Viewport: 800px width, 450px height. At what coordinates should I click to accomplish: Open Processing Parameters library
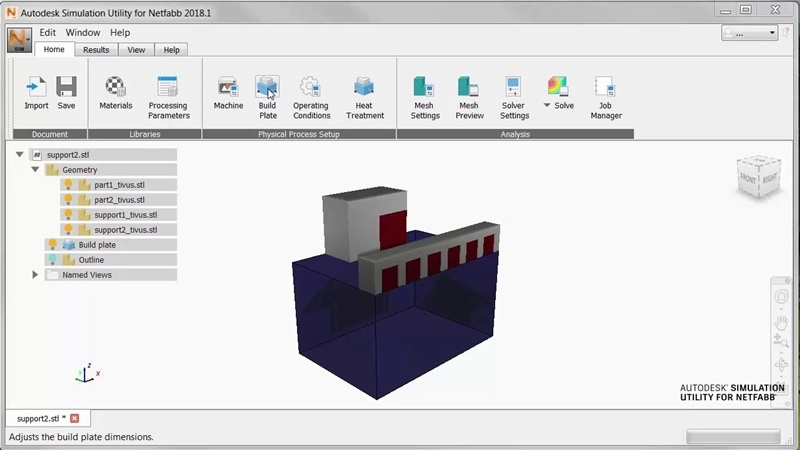(x=168, y=97)
